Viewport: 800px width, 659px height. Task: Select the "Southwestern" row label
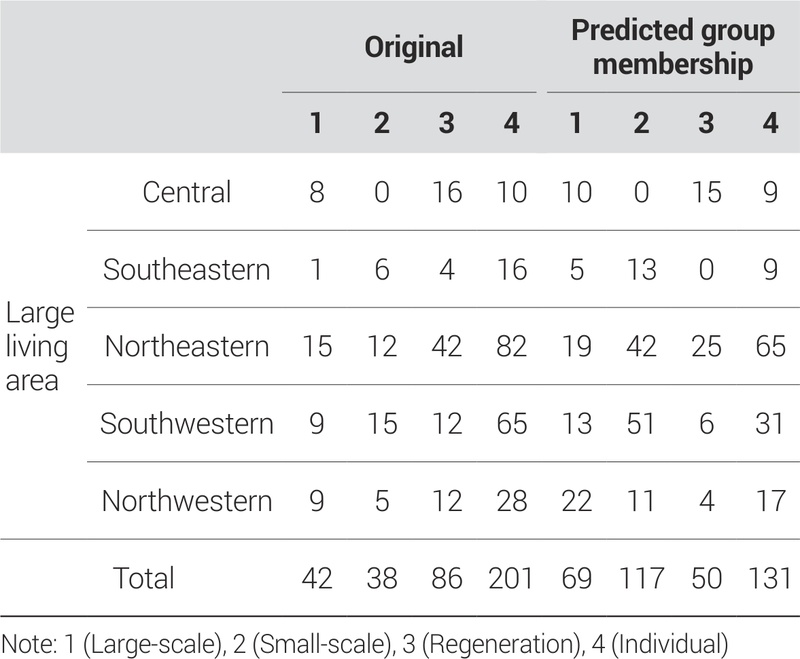coord(187,423)
